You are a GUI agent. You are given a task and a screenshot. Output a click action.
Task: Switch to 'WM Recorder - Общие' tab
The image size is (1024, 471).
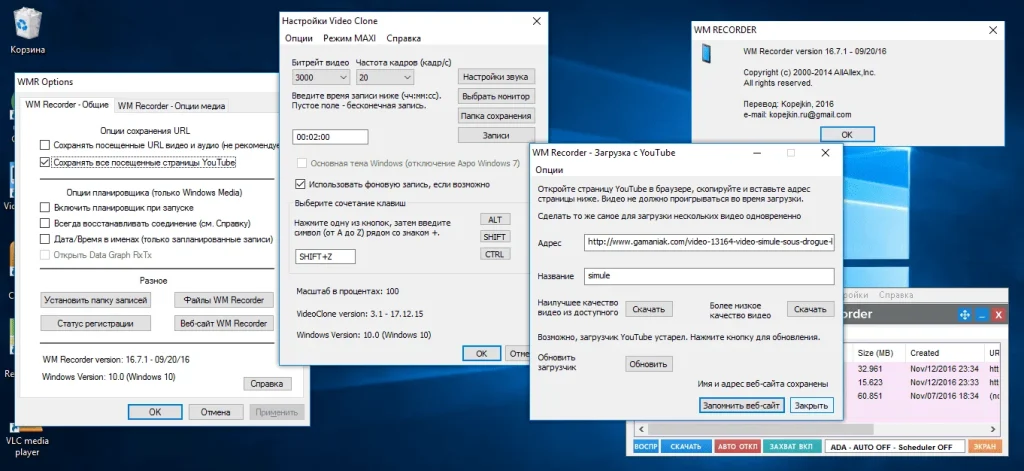coord(67,105)
